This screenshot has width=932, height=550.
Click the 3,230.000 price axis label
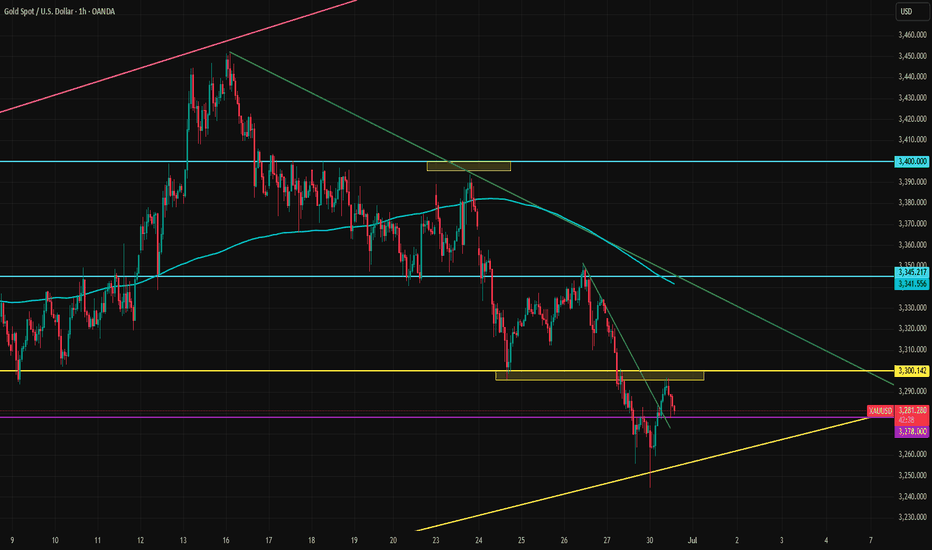(912, 517)
